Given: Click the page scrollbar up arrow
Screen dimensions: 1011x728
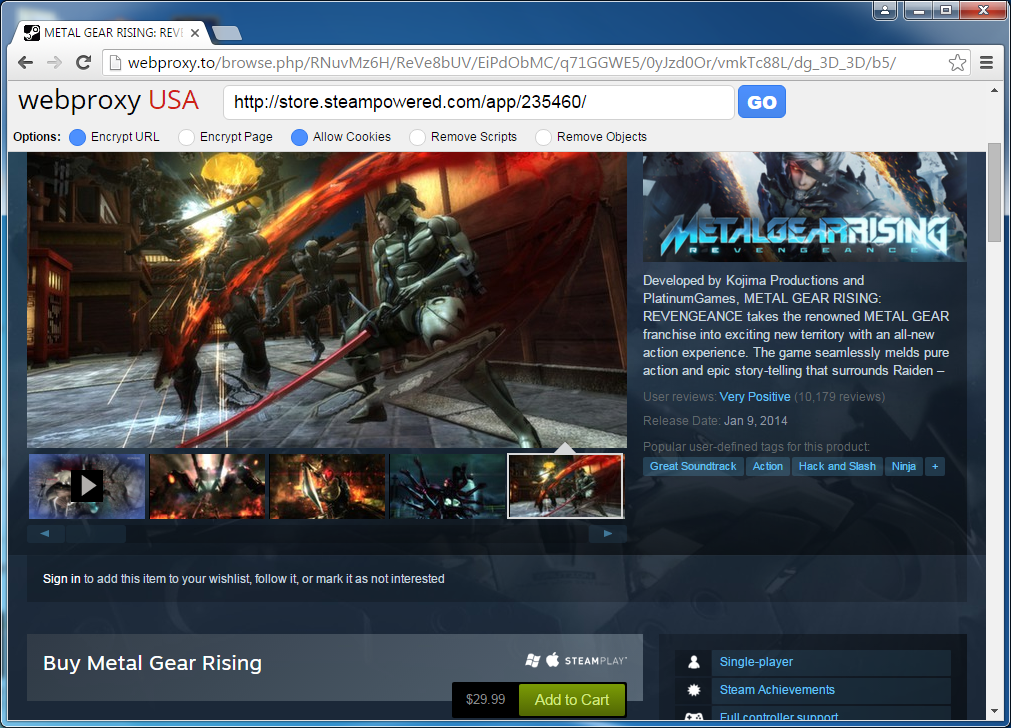Looking at the screenshot, I should (x=994, y=91).
